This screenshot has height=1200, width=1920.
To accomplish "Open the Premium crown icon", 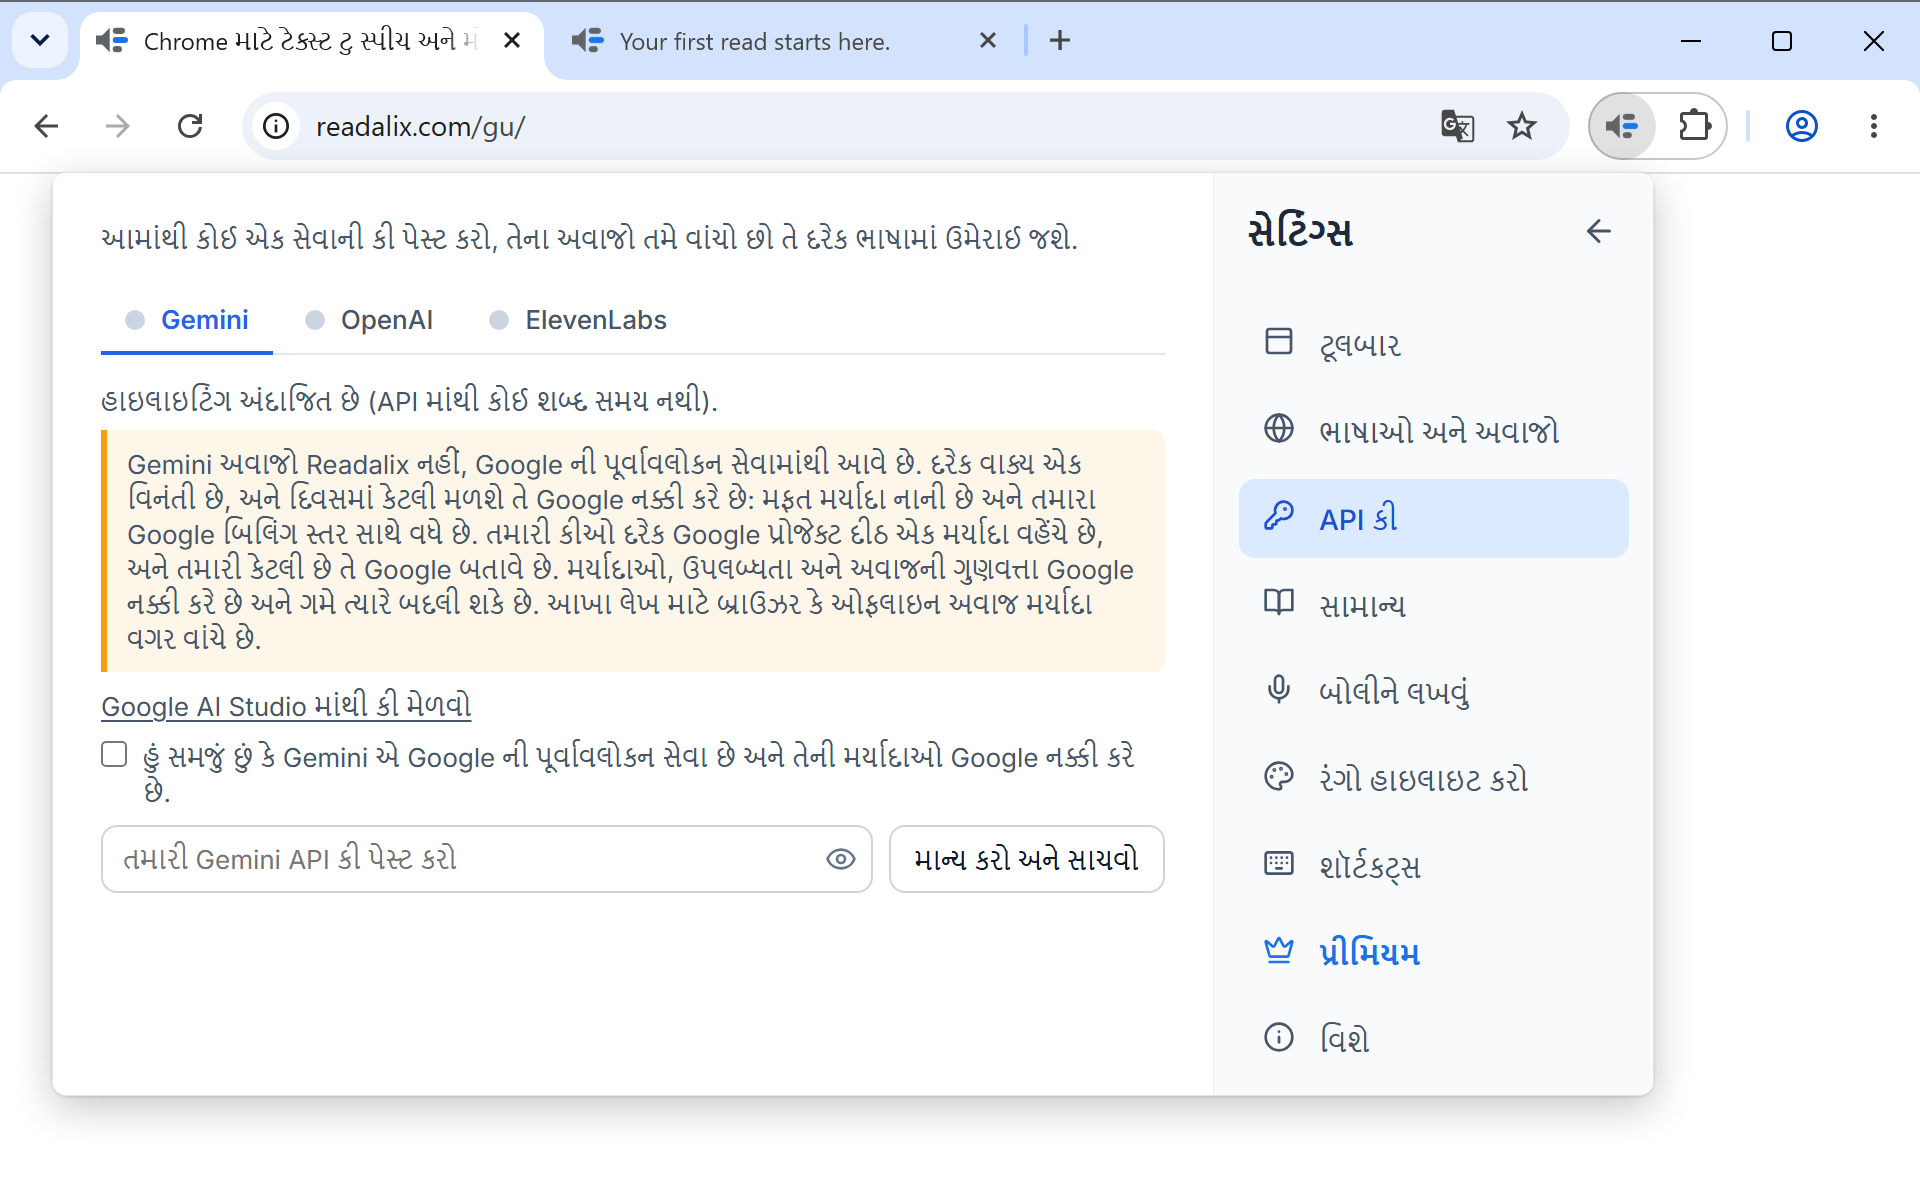I will [x=1278, y=951].
